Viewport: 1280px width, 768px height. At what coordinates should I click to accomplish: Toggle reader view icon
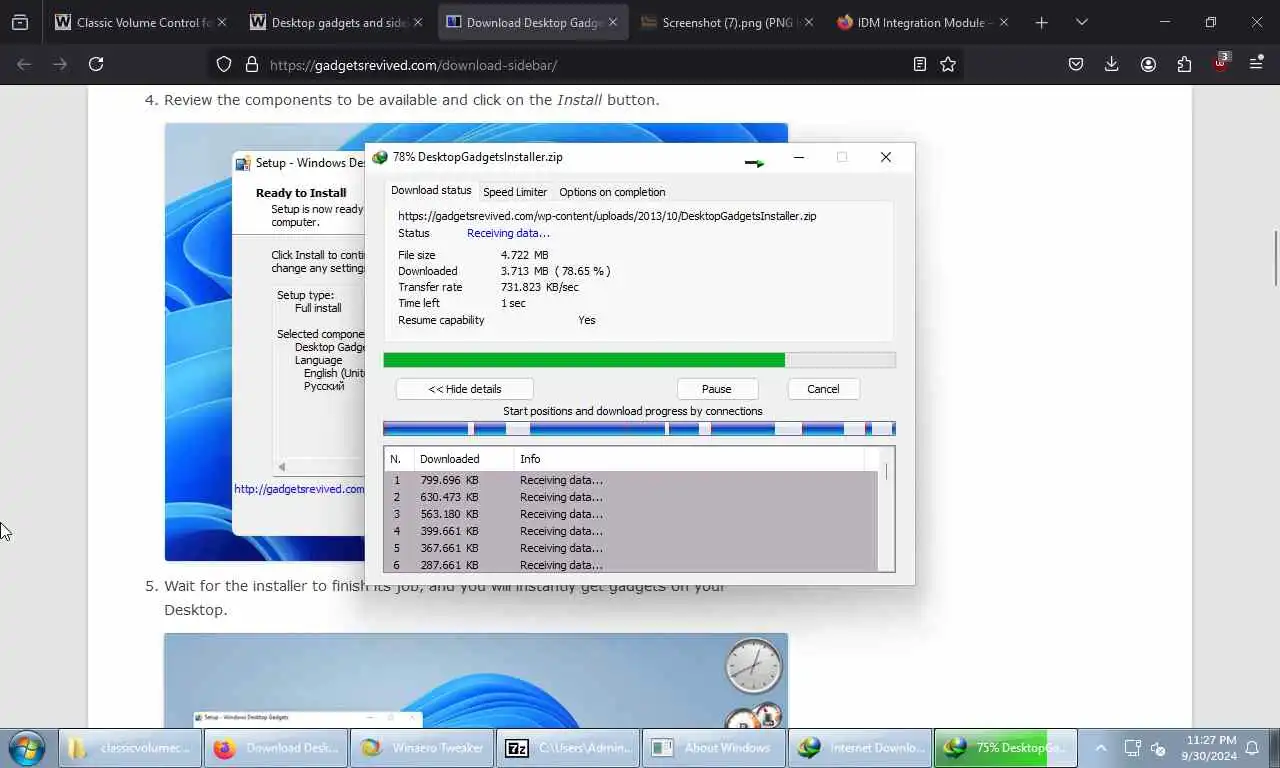click(920, 64)
